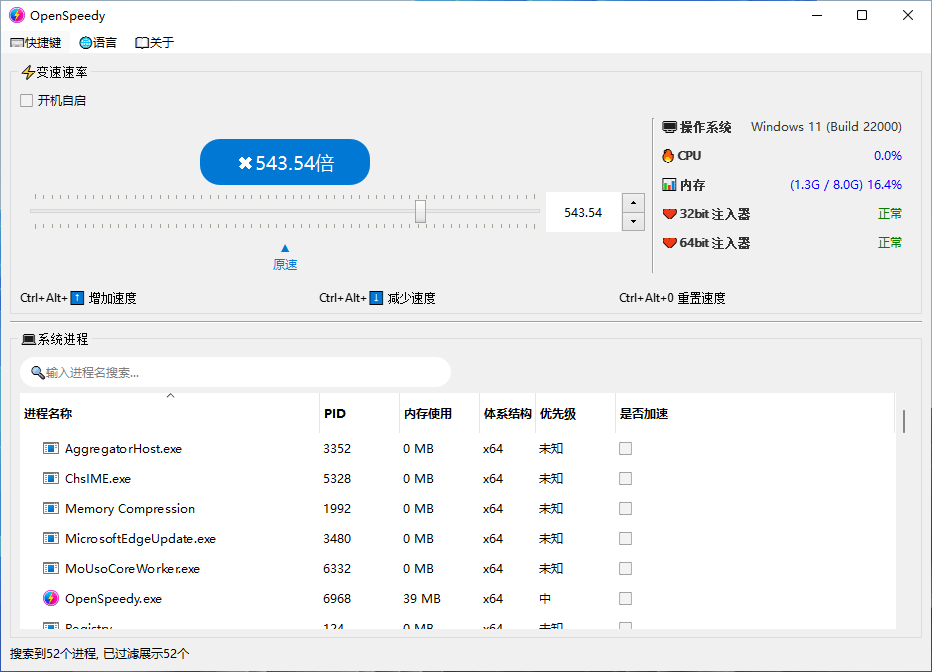Open the 快捷键 menu

(x=36, y=43)
